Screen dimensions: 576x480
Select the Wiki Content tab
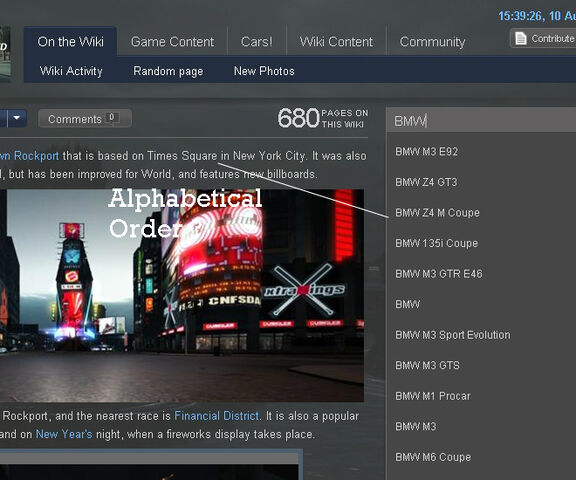pyautogui.click(x=336, y=41)
